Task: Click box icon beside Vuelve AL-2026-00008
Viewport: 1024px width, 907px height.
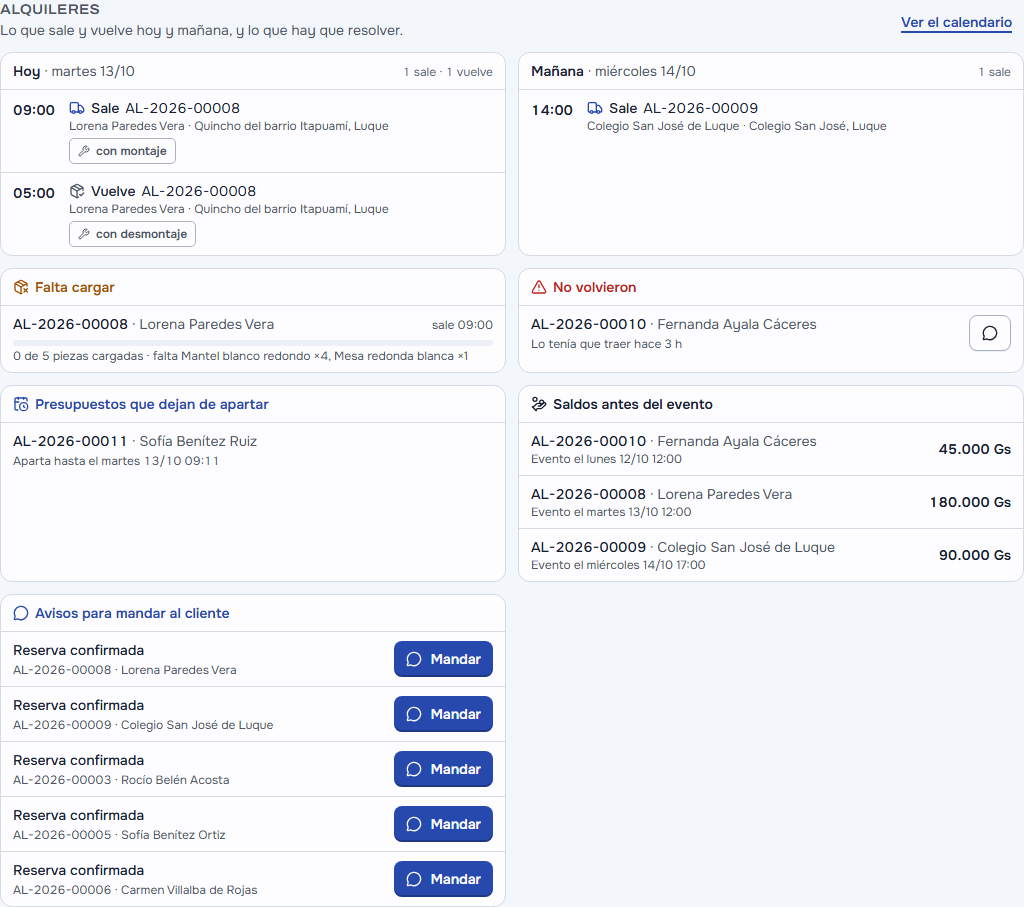Action: [x=77, y=191]
